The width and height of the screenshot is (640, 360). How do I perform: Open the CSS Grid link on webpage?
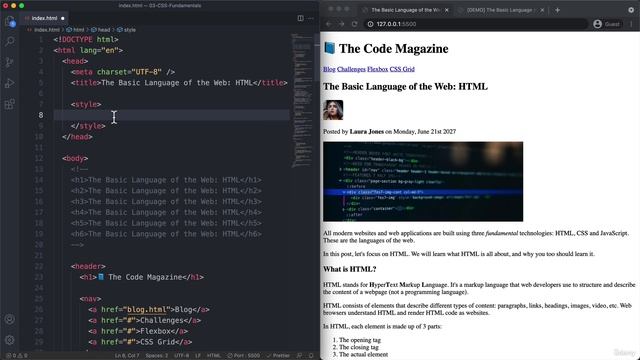coord(402,69)
